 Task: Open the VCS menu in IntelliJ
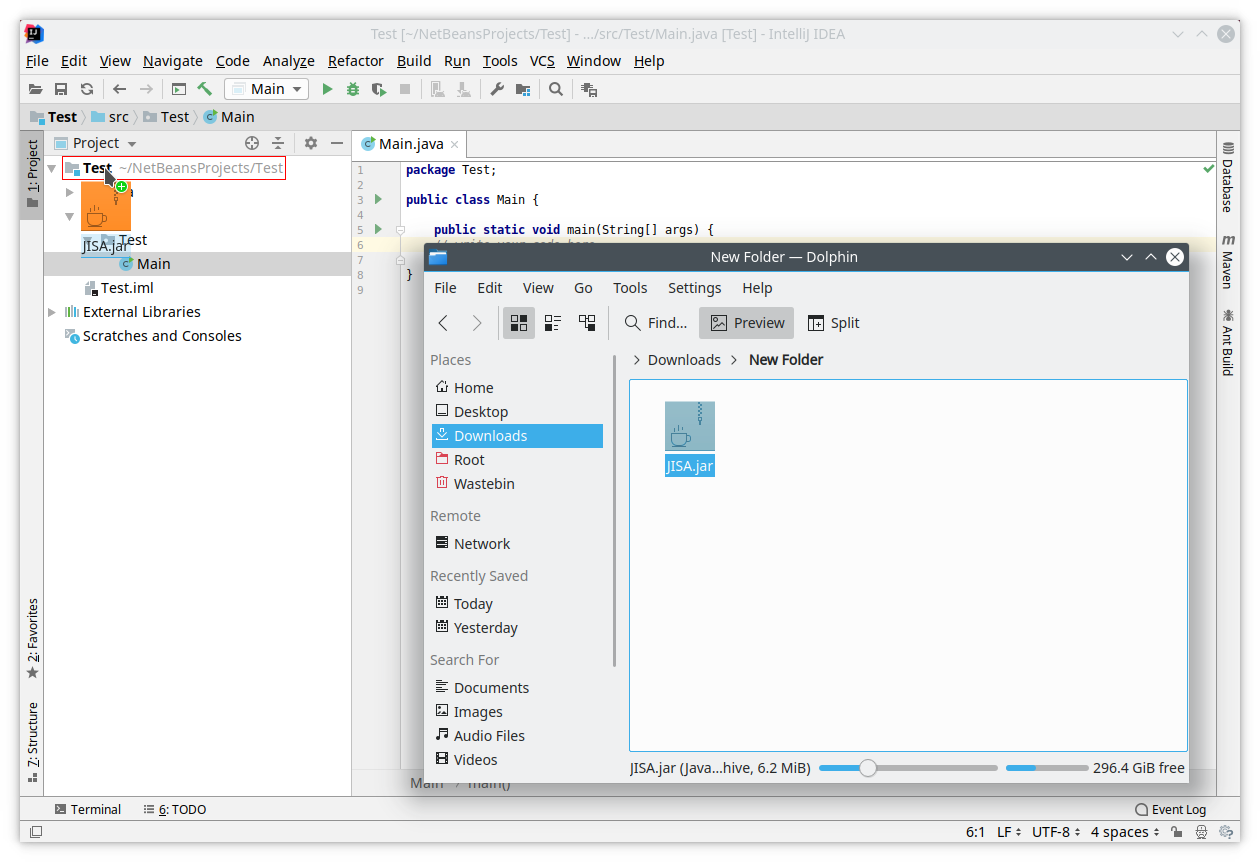tap(542, 61)
